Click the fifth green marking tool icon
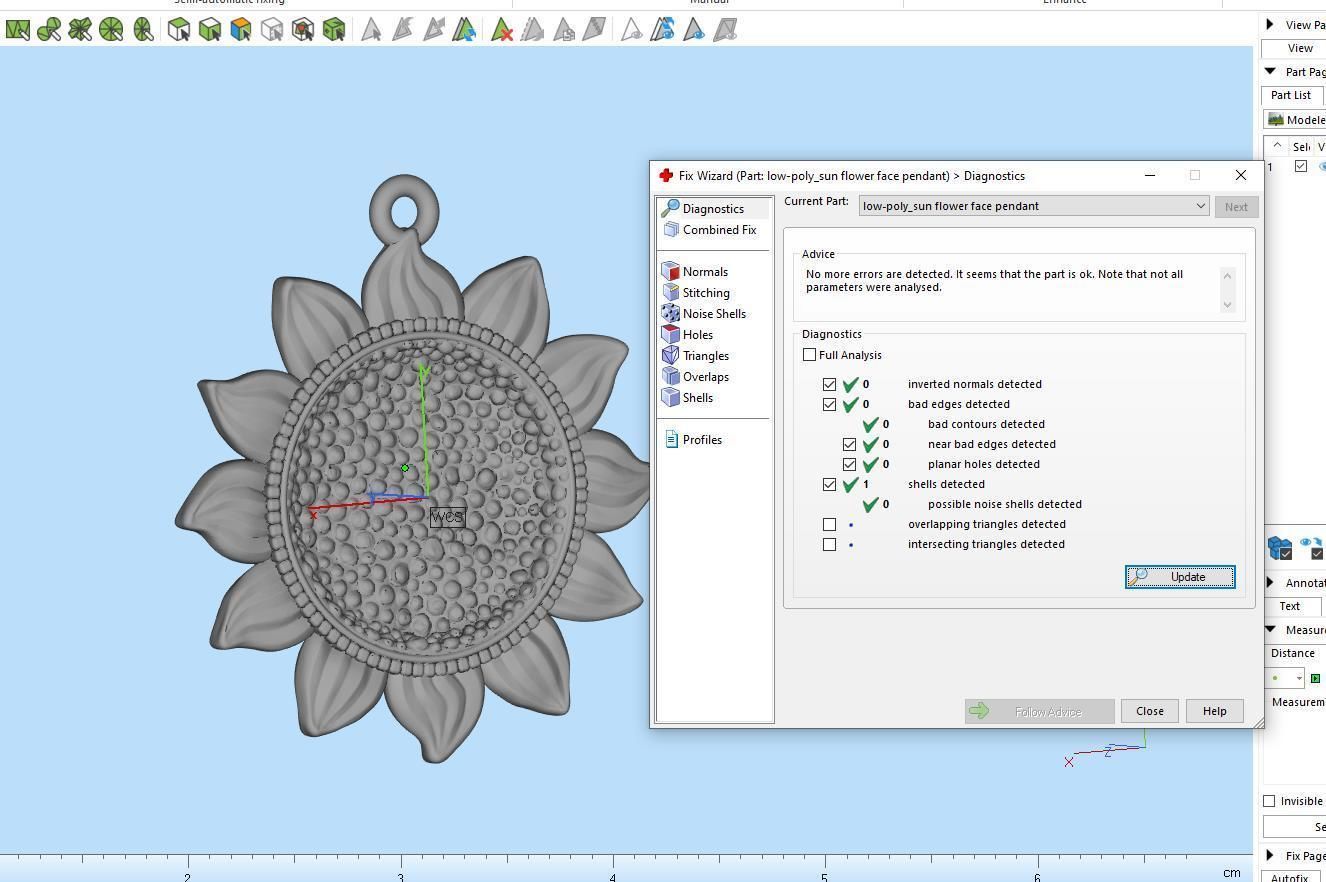Viewport: 1326px width, 882px height. tap(143, 30)
